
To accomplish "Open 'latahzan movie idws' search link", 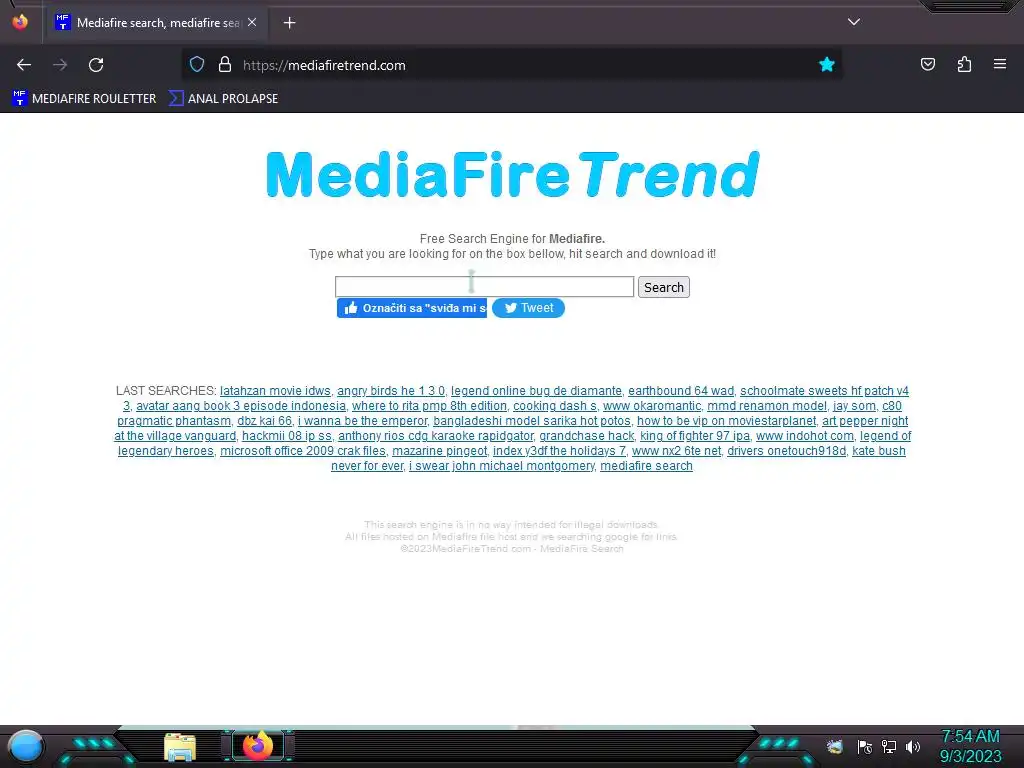I will 275,391.
